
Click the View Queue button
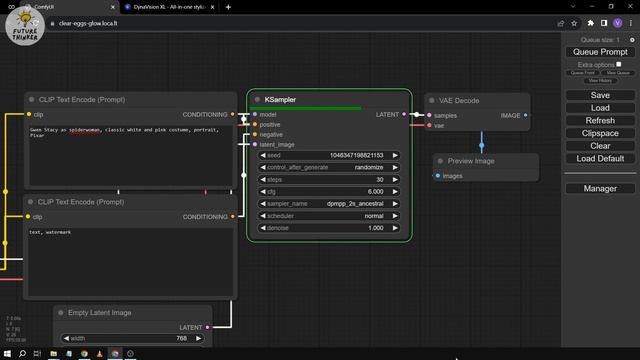tap(618, 73)
